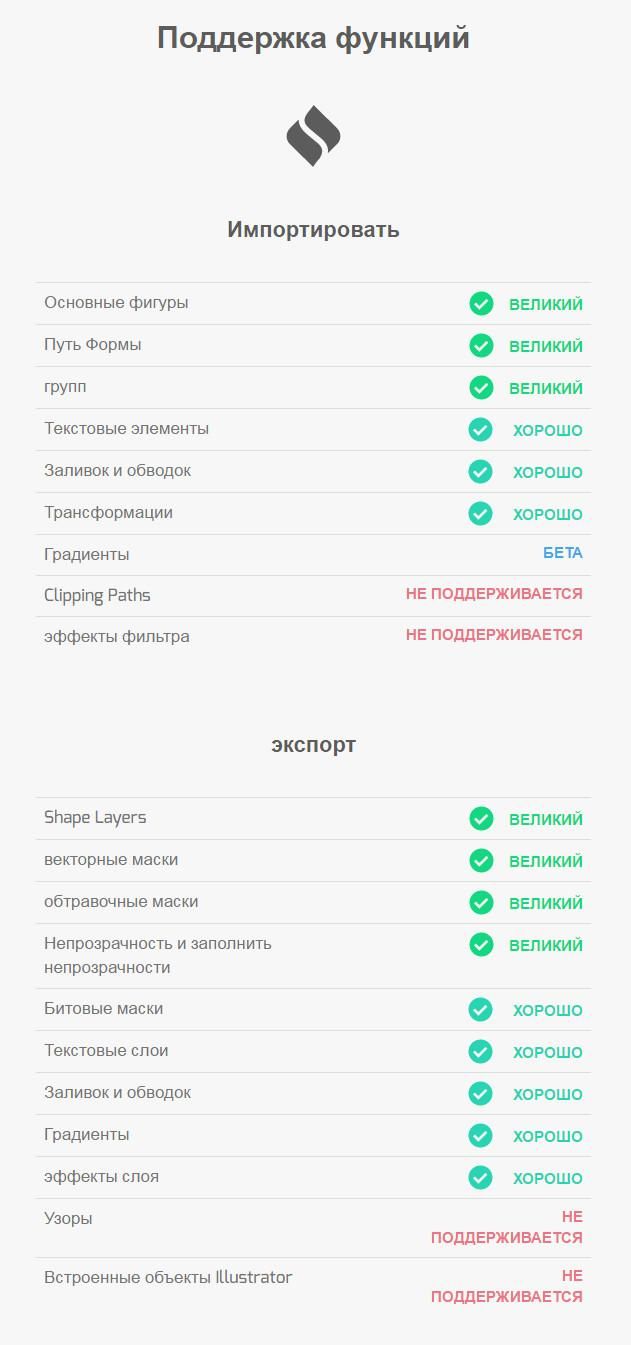The width and height of the screenshot is (631, 1345).
Task: Click the teal checkmark for Текстовые элементы
Action: tap(481, 429)
